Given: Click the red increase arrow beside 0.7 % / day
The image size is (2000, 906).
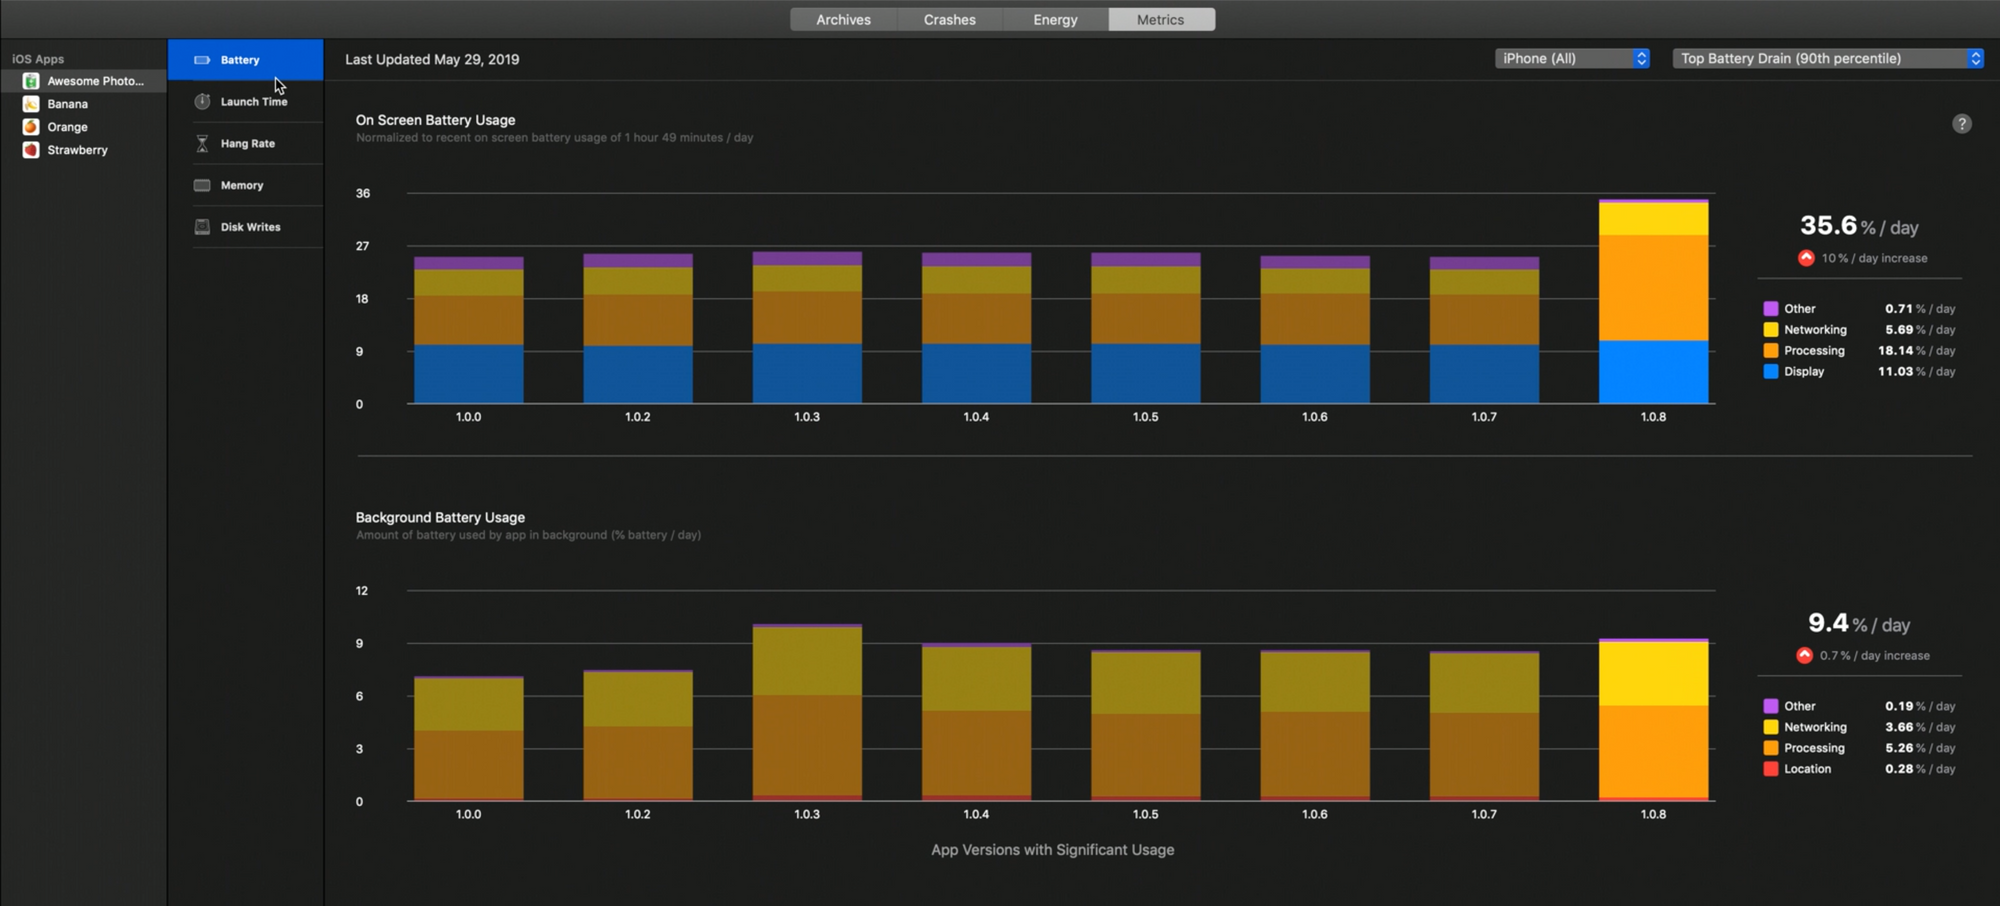Looking at the screenshot, I should point(1804,655).
